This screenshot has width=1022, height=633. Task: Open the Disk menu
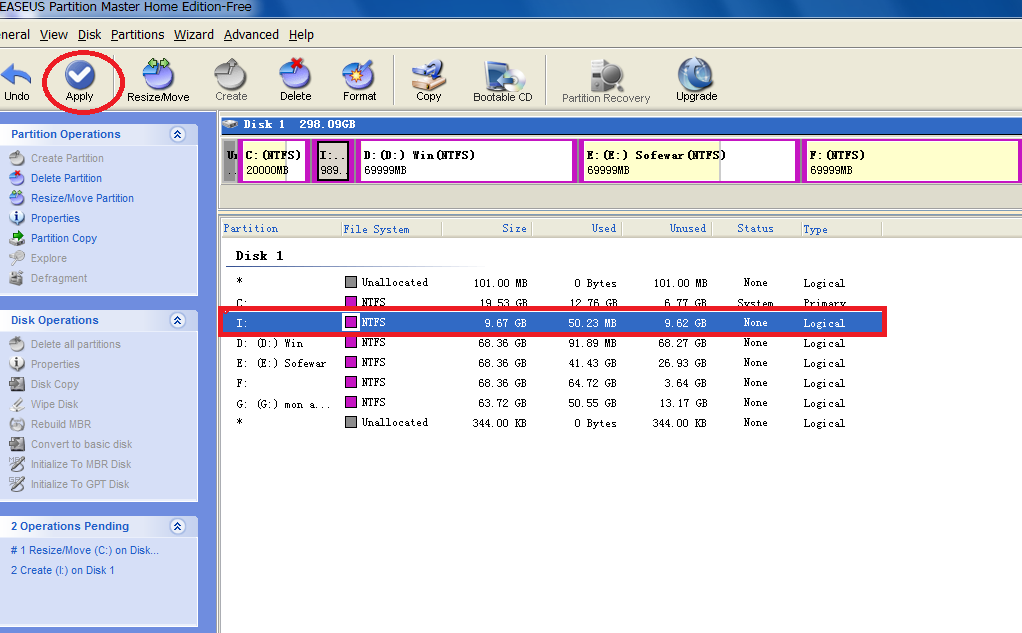[89, 35]
